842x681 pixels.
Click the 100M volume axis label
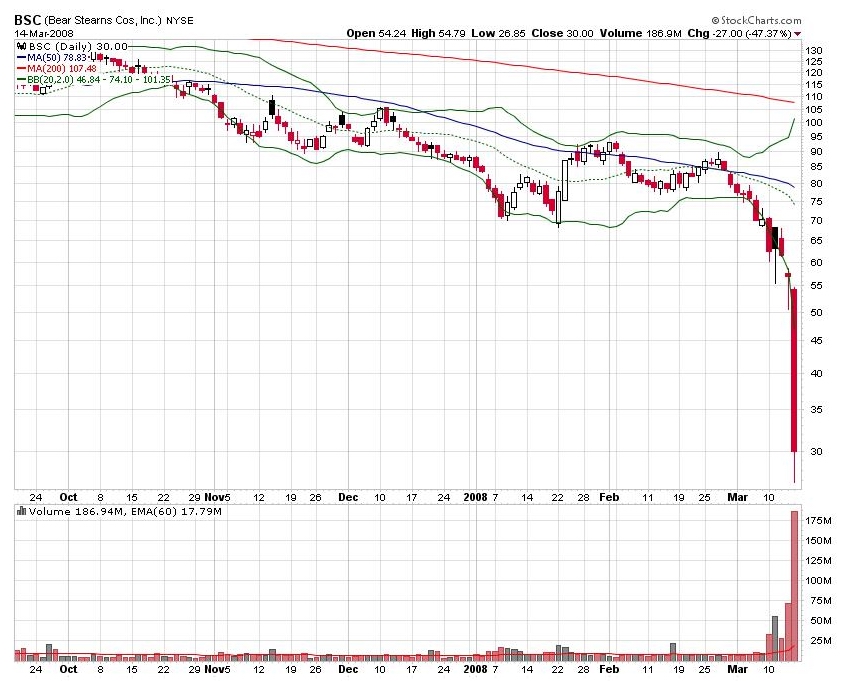(818, 581)
